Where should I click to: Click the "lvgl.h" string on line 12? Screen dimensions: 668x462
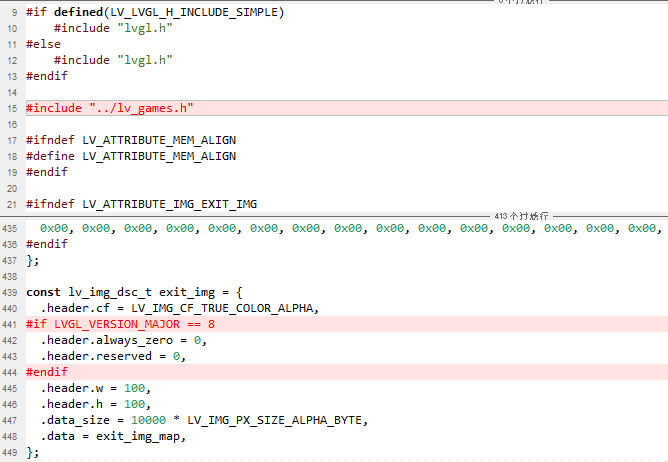146,60
